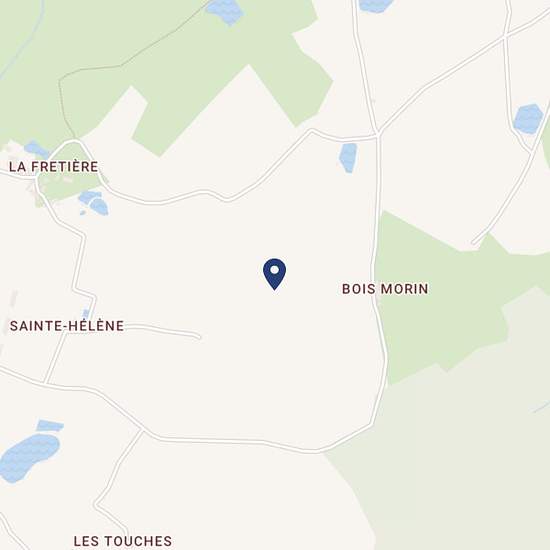
Task: Click the road junction north of Bois Morin
Action: pos(377,135)
